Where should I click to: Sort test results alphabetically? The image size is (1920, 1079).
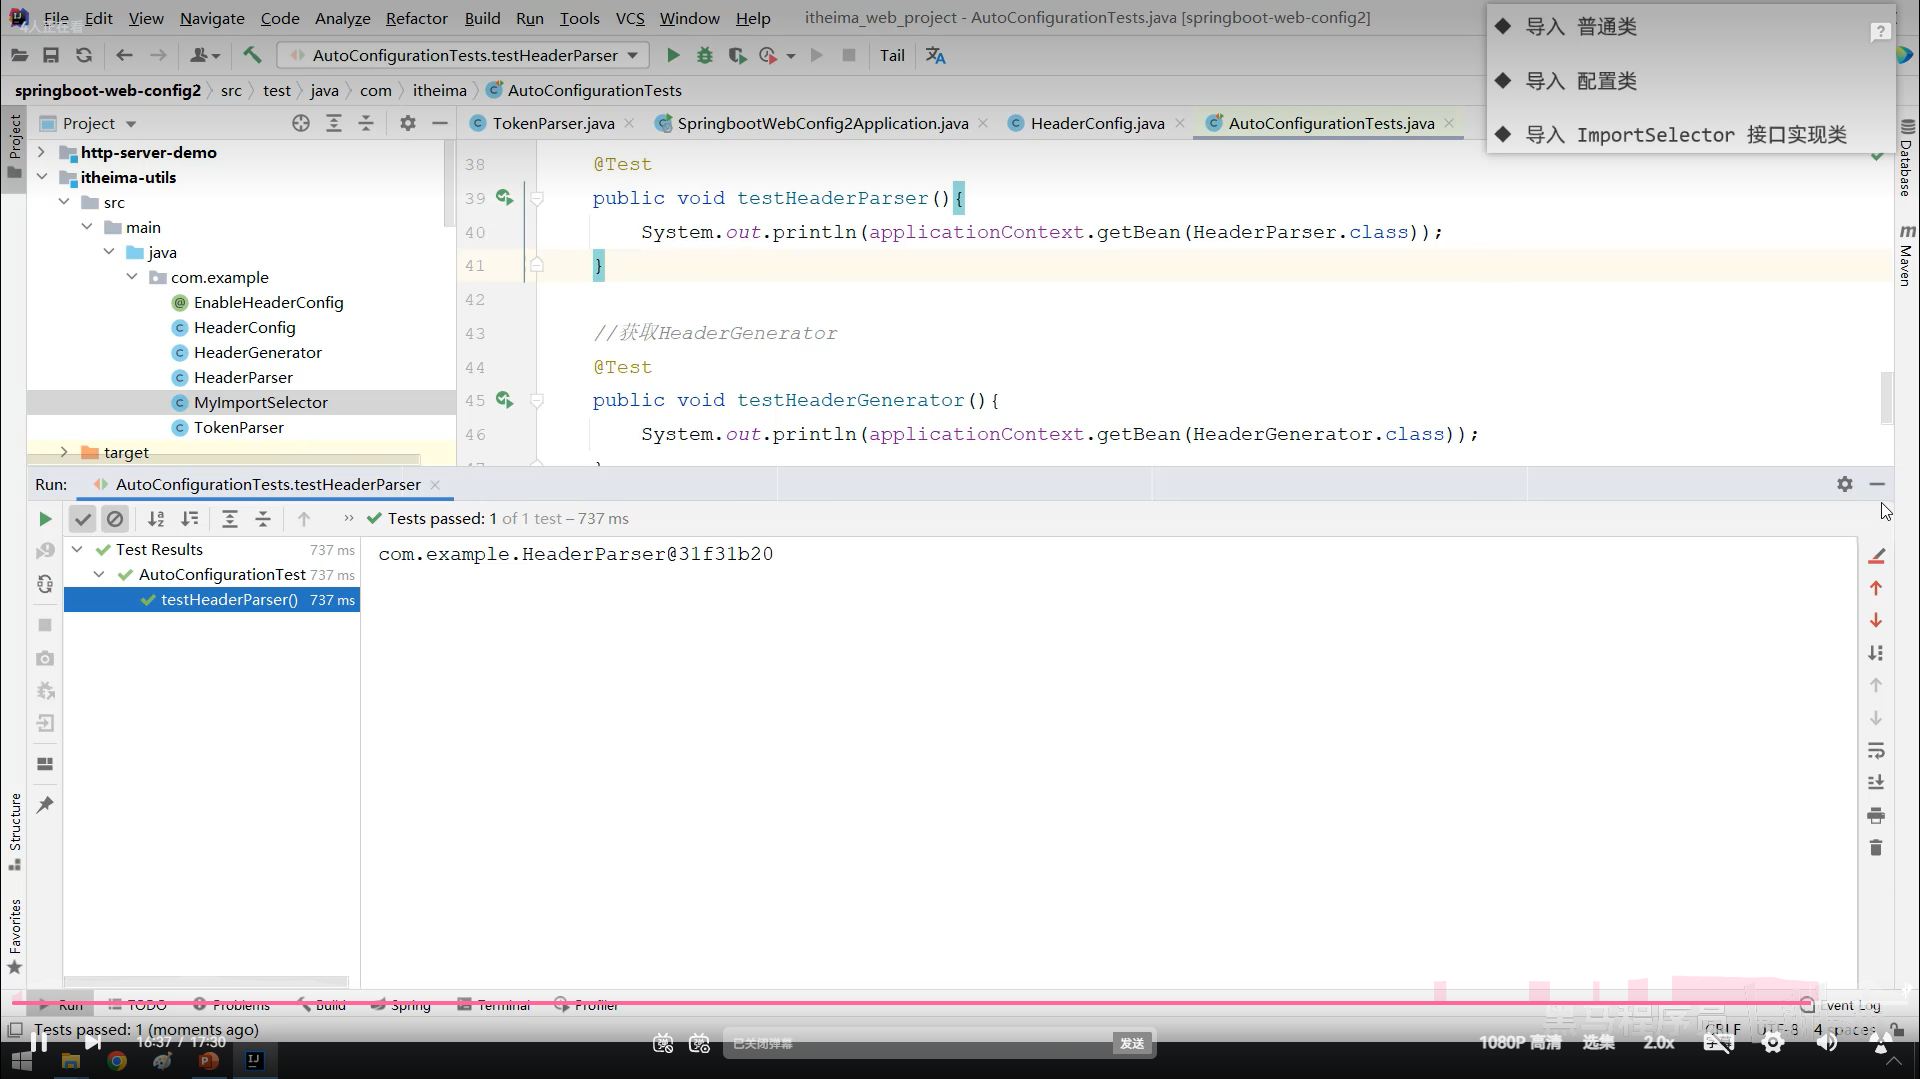point(156,519)
